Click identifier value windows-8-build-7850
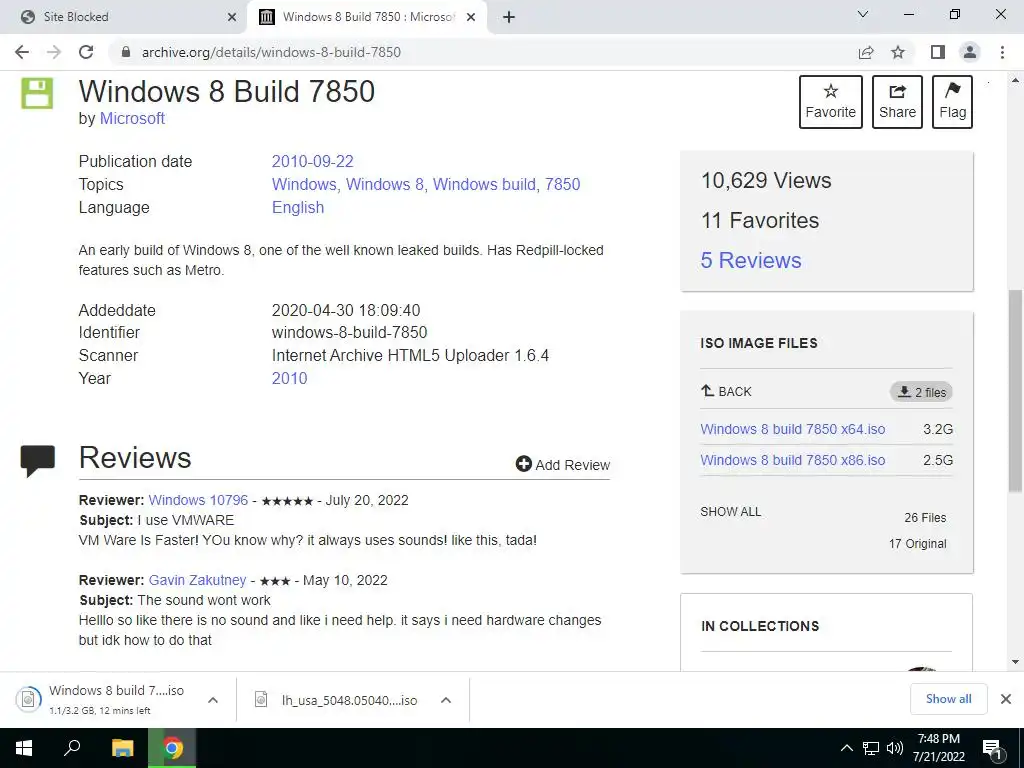 click(349, 332)
